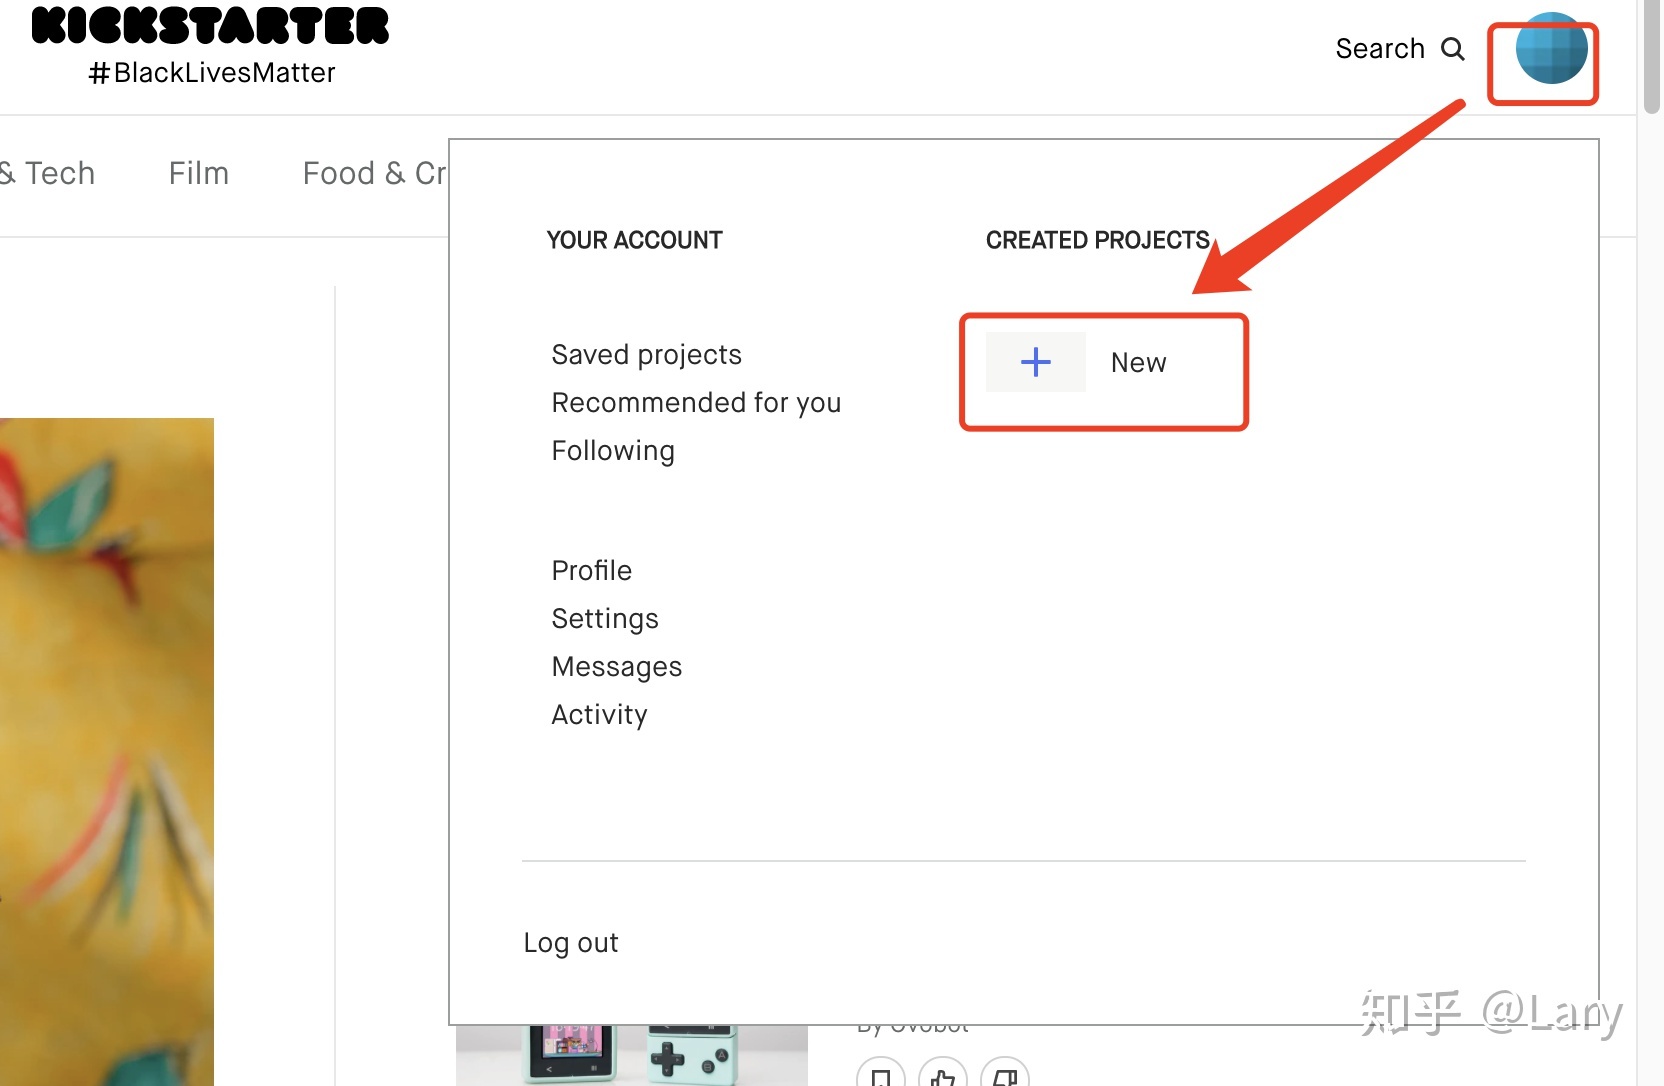Click the Ovobot game console thumbnail
The image size is (1664, 1086).
631,1055
